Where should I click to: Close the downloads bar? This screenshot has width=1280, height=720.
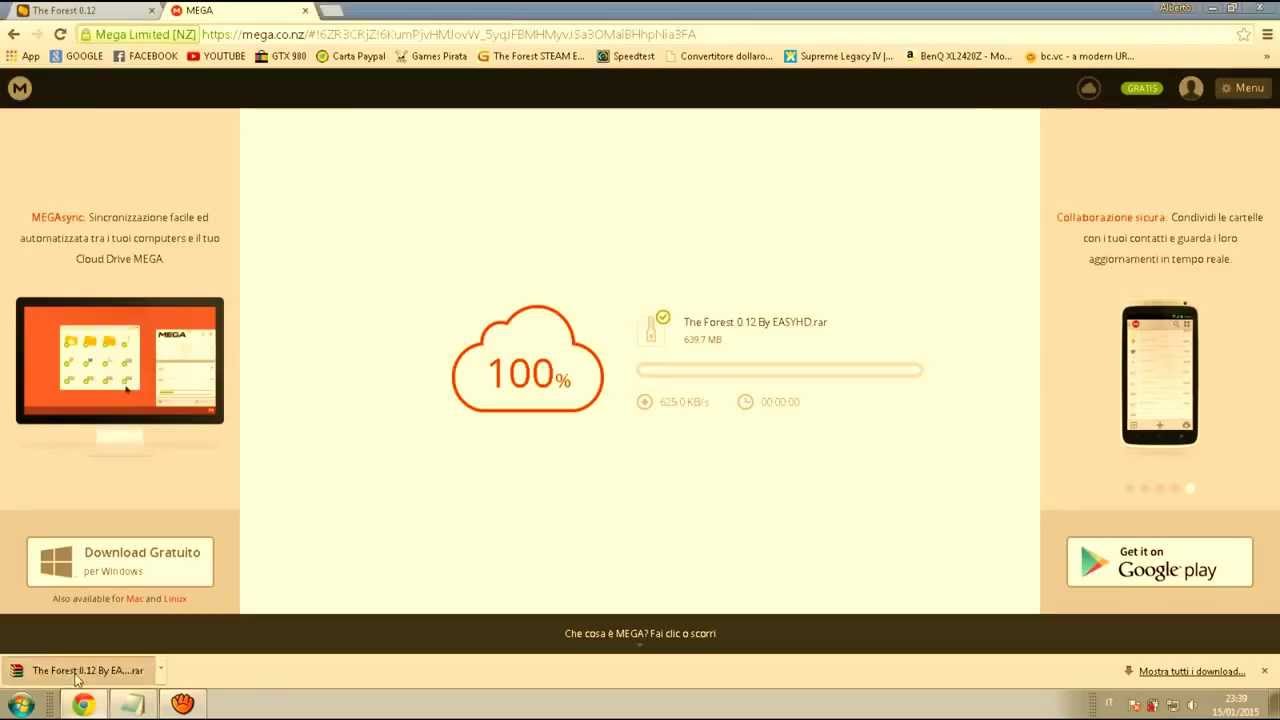click(1264, 671)
